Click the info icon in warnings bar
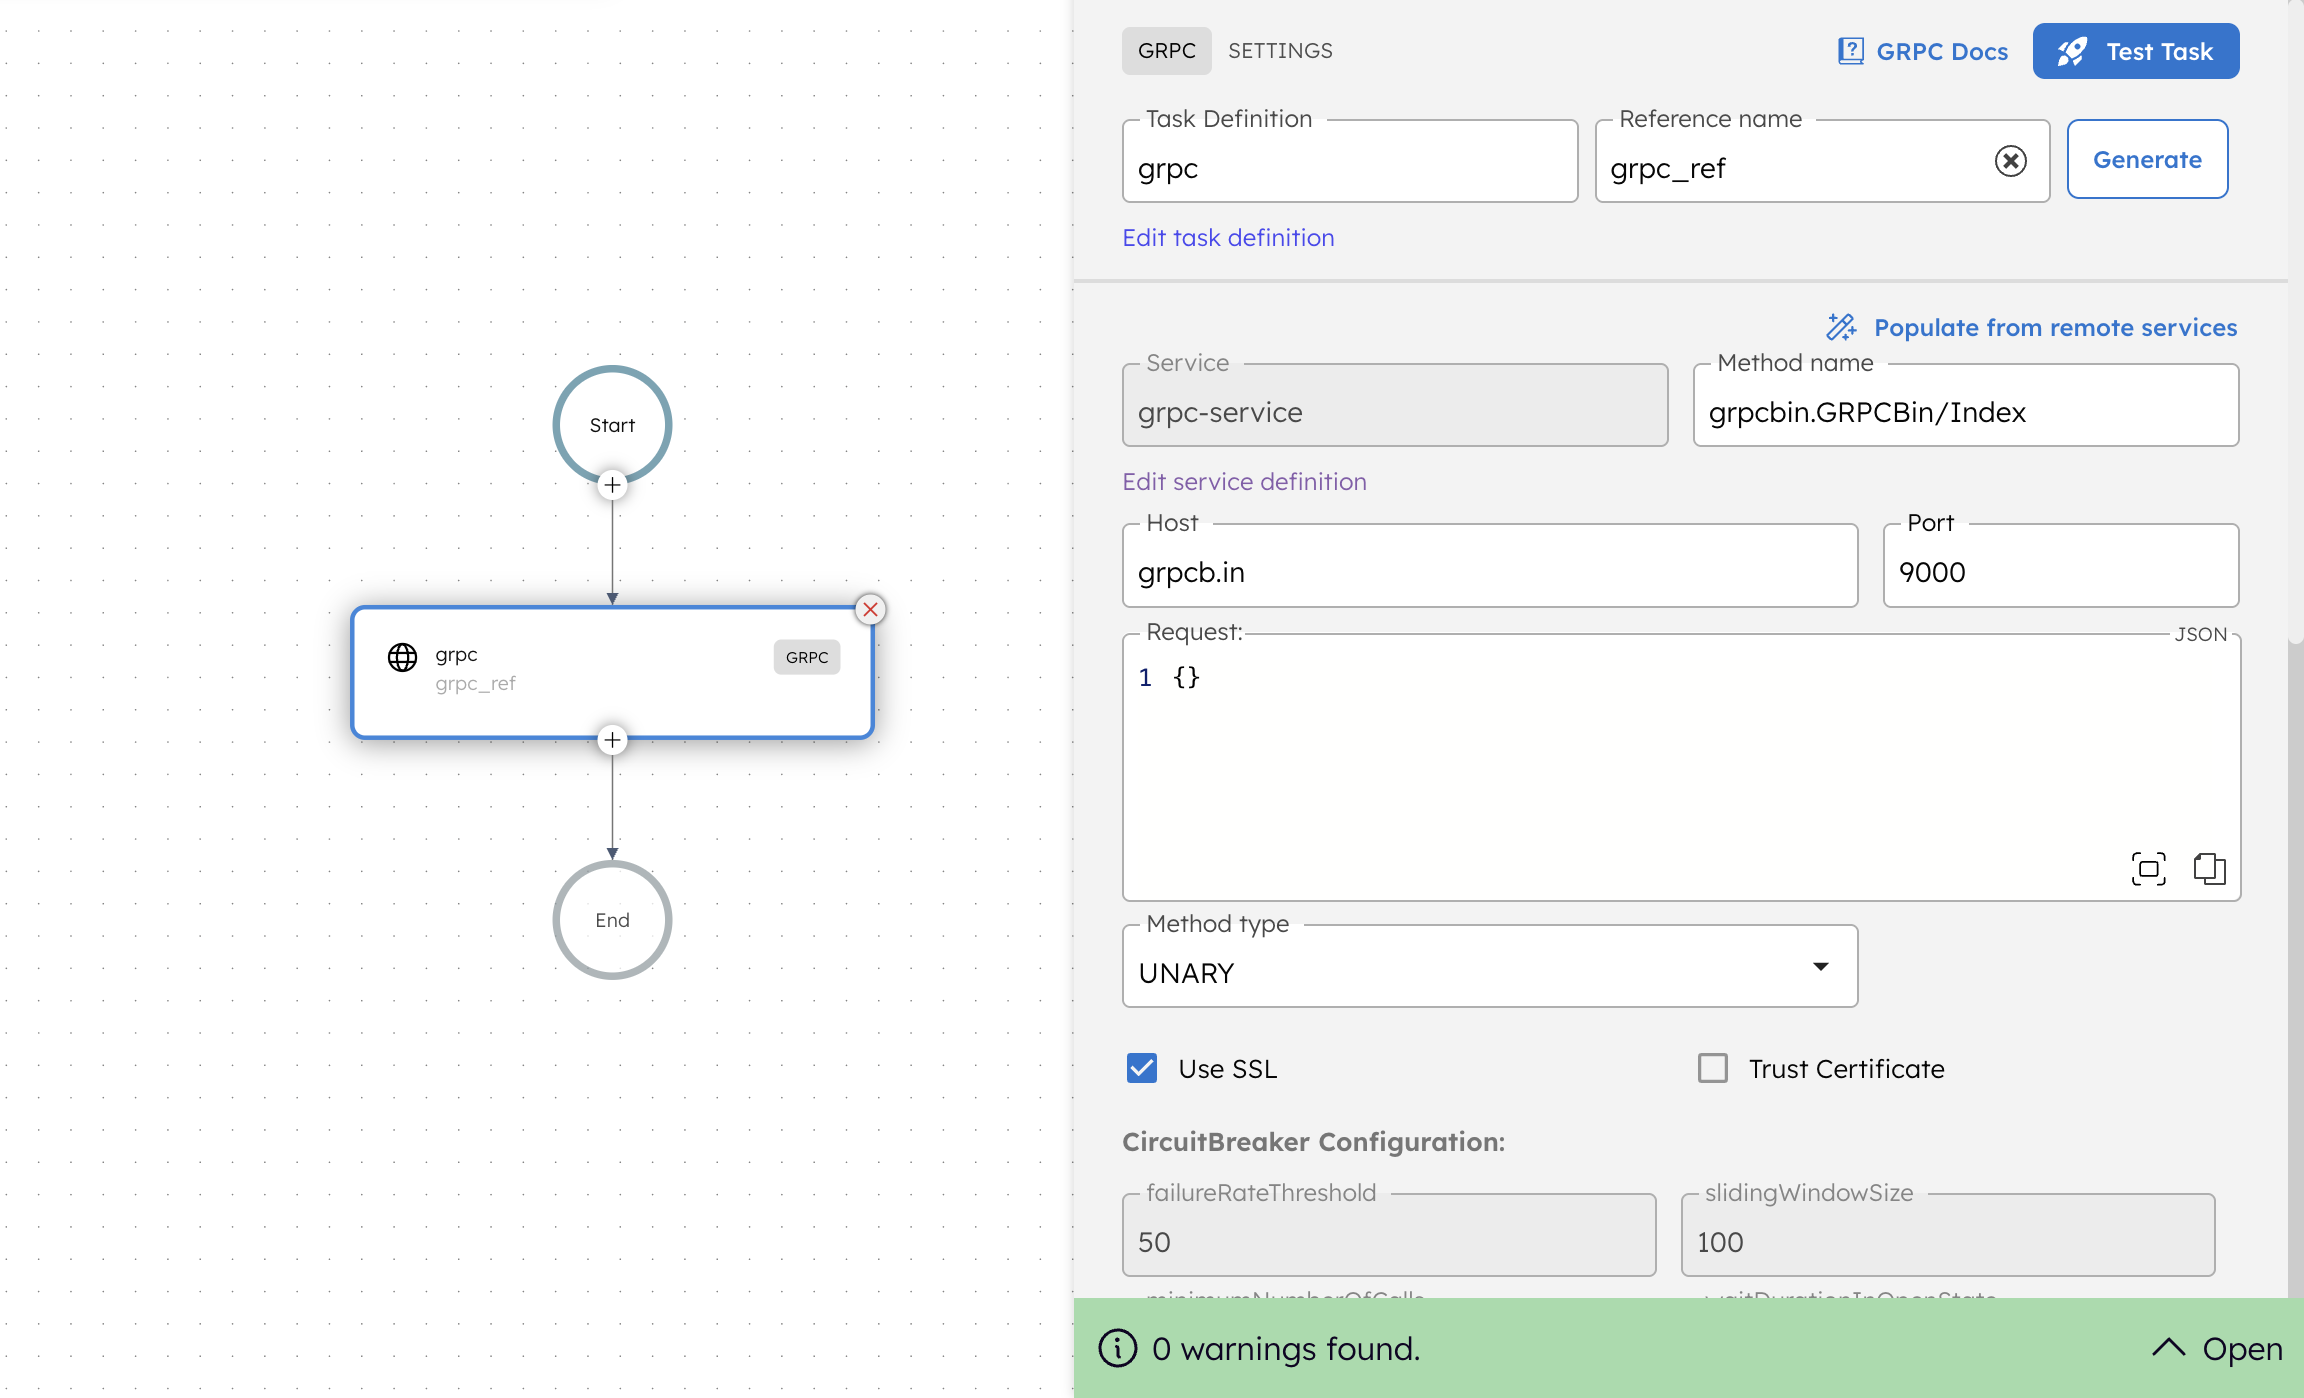Image resolution: width=2304 pixels, height=1398 pixels. [1118, 1348]
